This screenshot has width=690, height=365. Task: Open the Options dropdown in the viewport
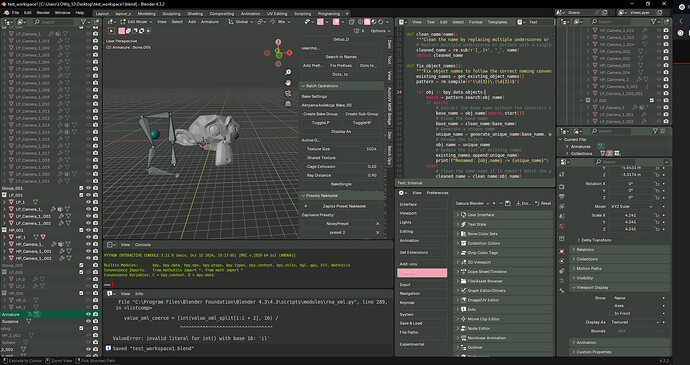point(380,31)
